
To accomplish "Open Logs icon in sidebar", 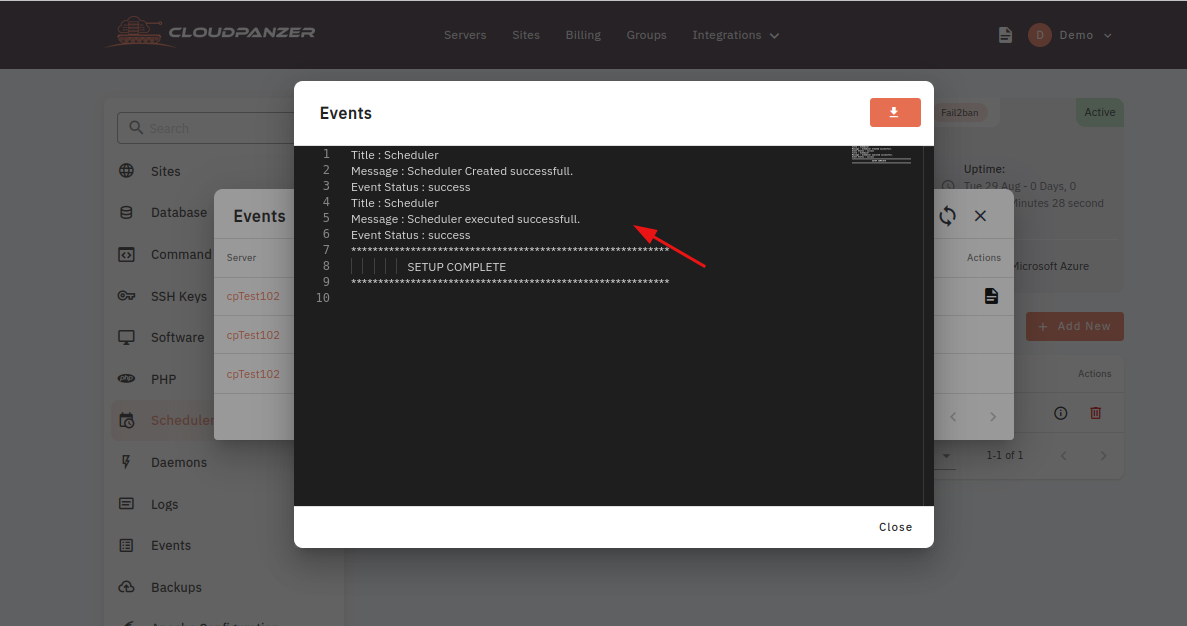I will tap(126, 503).
